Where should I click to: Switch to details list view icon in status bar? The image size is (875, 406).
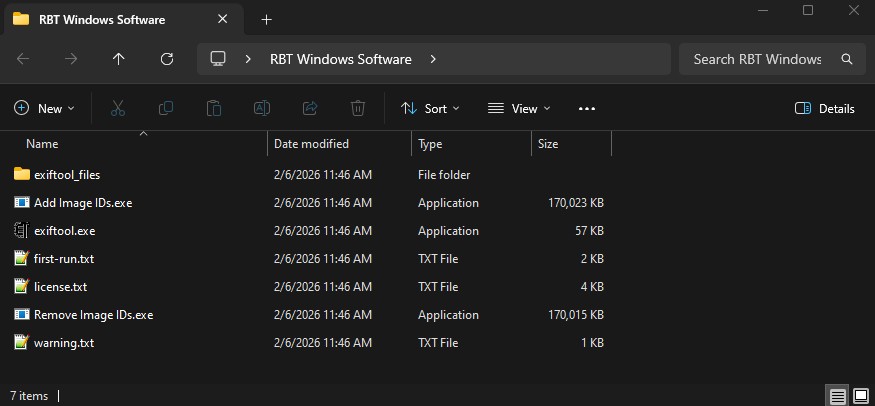tap(837, 397)
